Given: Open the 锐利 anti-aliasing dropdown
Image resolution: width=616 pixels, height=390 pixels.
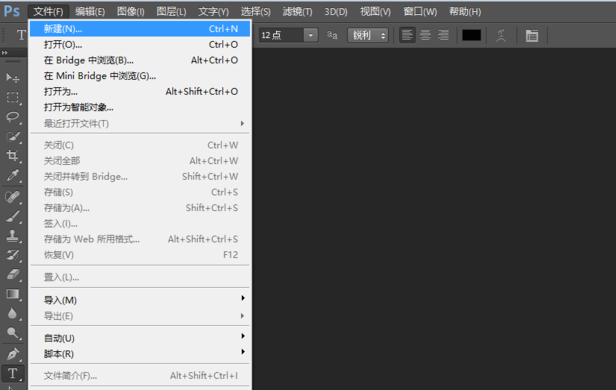Looking at the screenshot, I should pyautogui.click(x=368, y=35).
